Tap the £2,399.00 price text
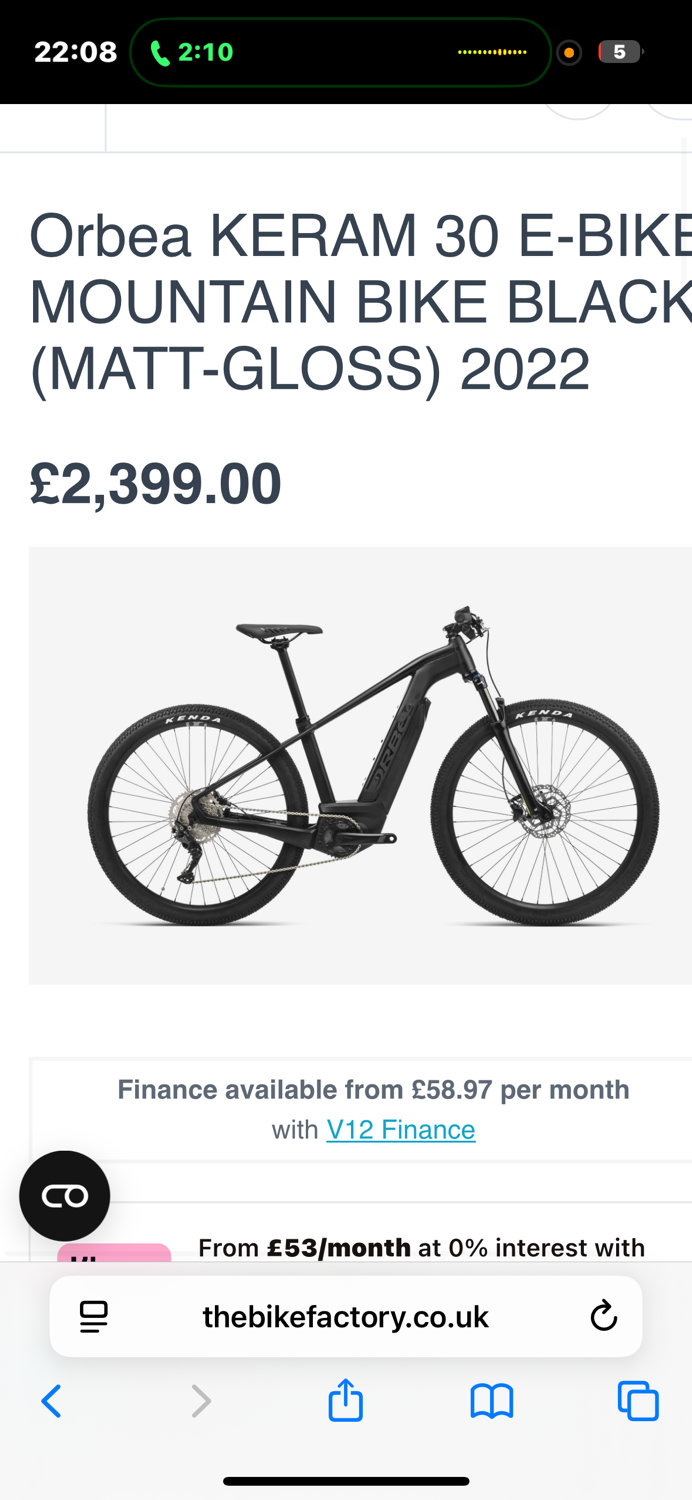This screenshot has width=692, height=1500. [x=155, y=483]
